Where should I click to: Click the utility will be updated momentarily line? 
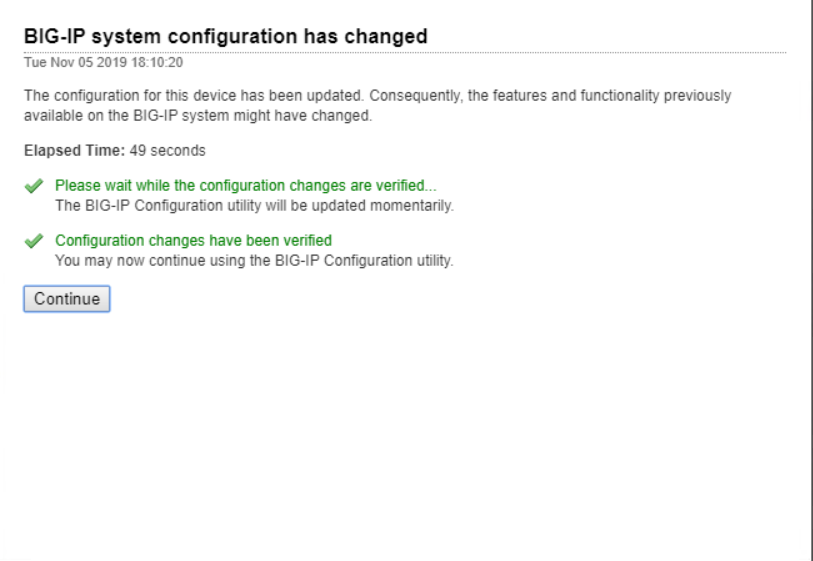[254, 205]
